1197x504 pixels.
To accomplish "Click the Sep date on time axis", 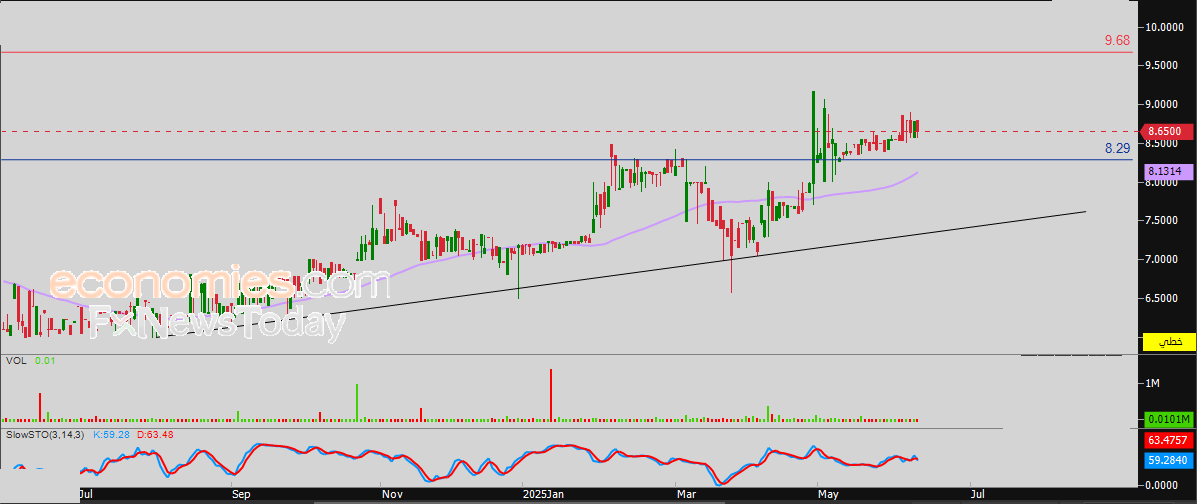I will coord(241,494).
